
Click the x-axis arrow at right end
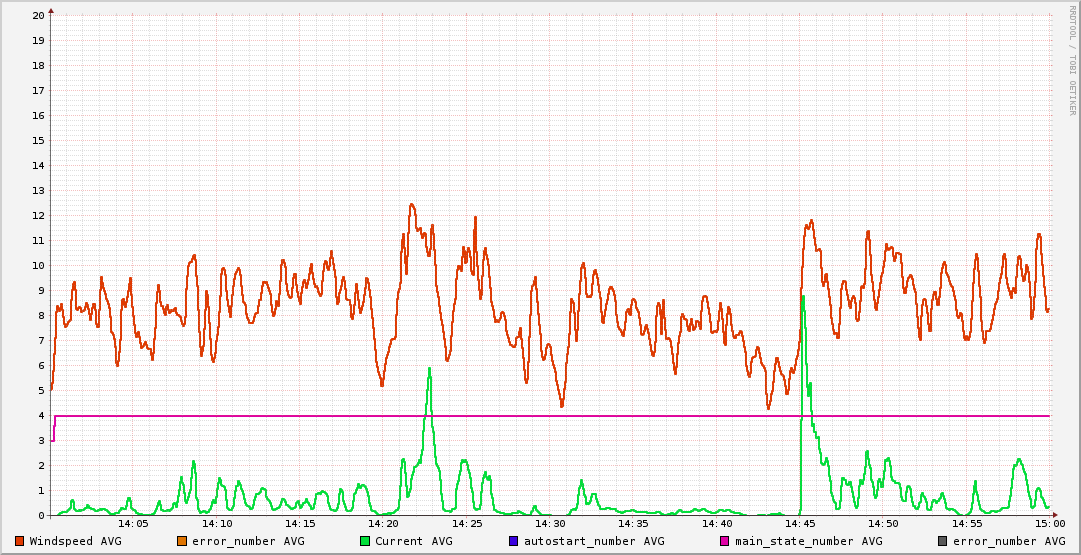[1054, 515]
